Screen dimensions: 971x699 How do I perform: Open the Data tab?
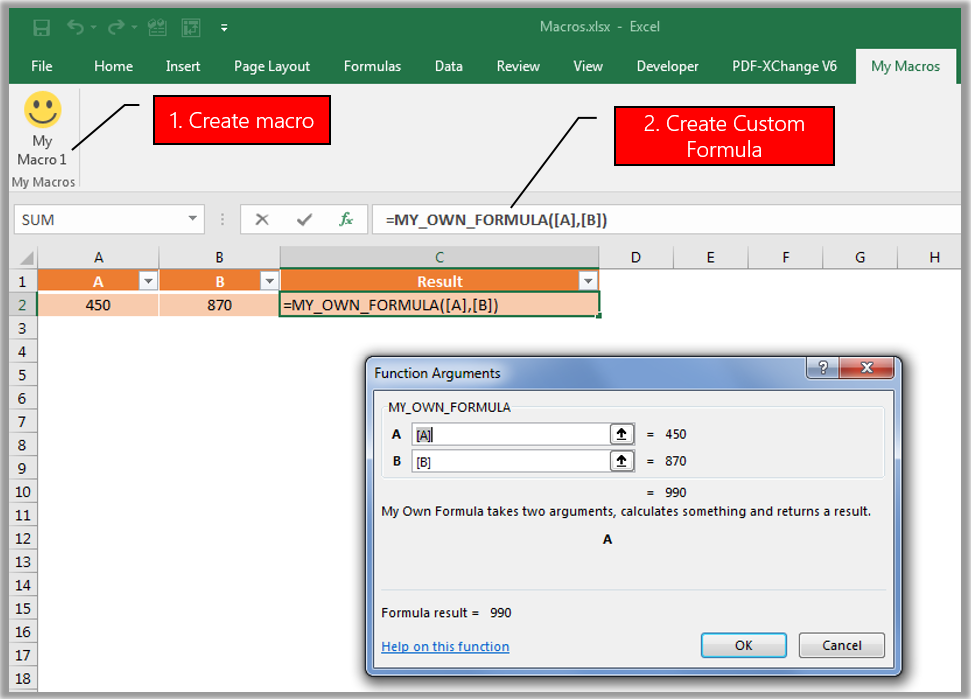click(x=448, y=66)
